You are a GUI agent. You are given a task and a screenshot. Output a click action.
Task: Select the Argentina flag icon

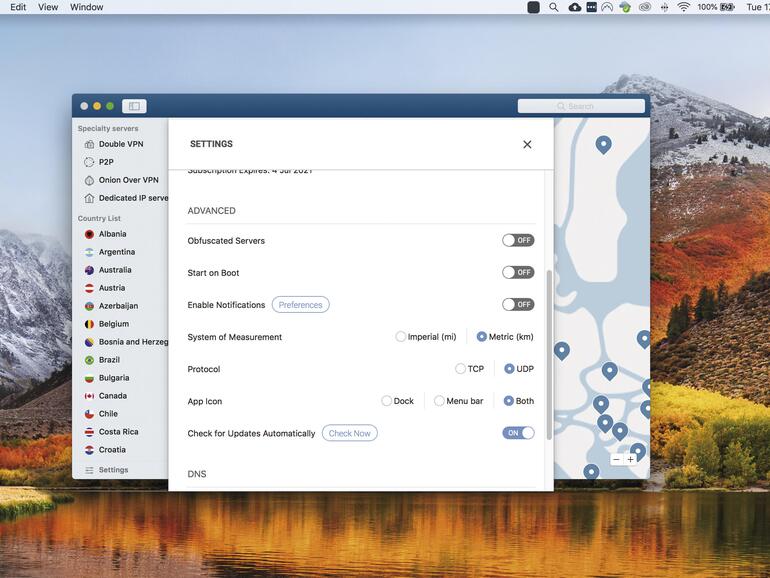coord(89,252)
